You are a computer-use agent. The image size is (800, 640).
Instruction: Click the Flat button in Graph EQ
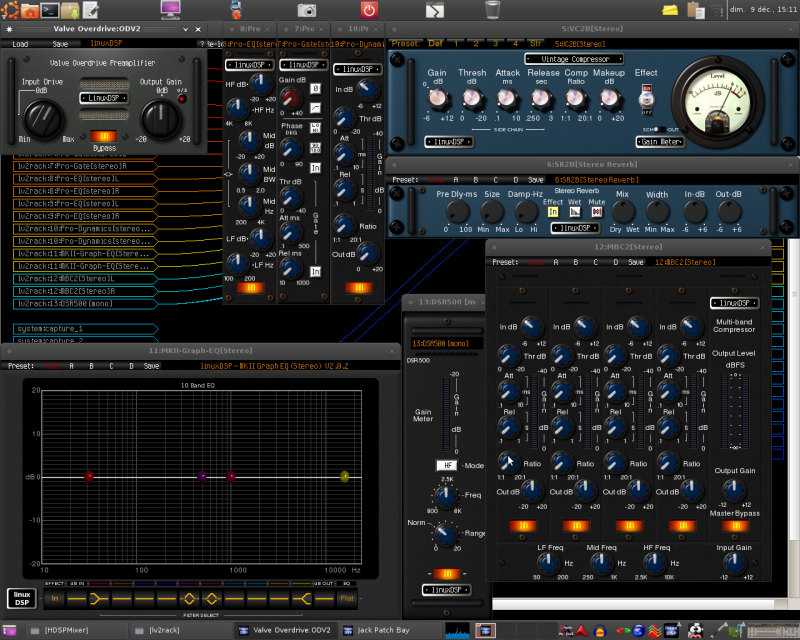(x=347, y=598)
